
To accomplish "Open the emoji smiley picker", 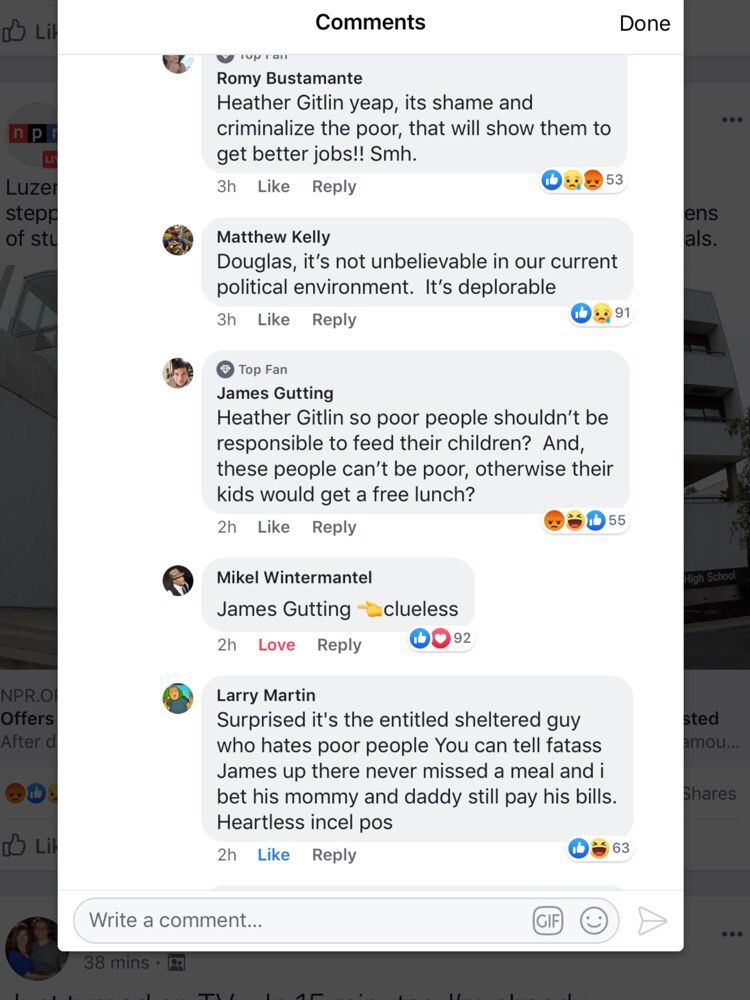I will pyautogui.click(x=594, y=921).
